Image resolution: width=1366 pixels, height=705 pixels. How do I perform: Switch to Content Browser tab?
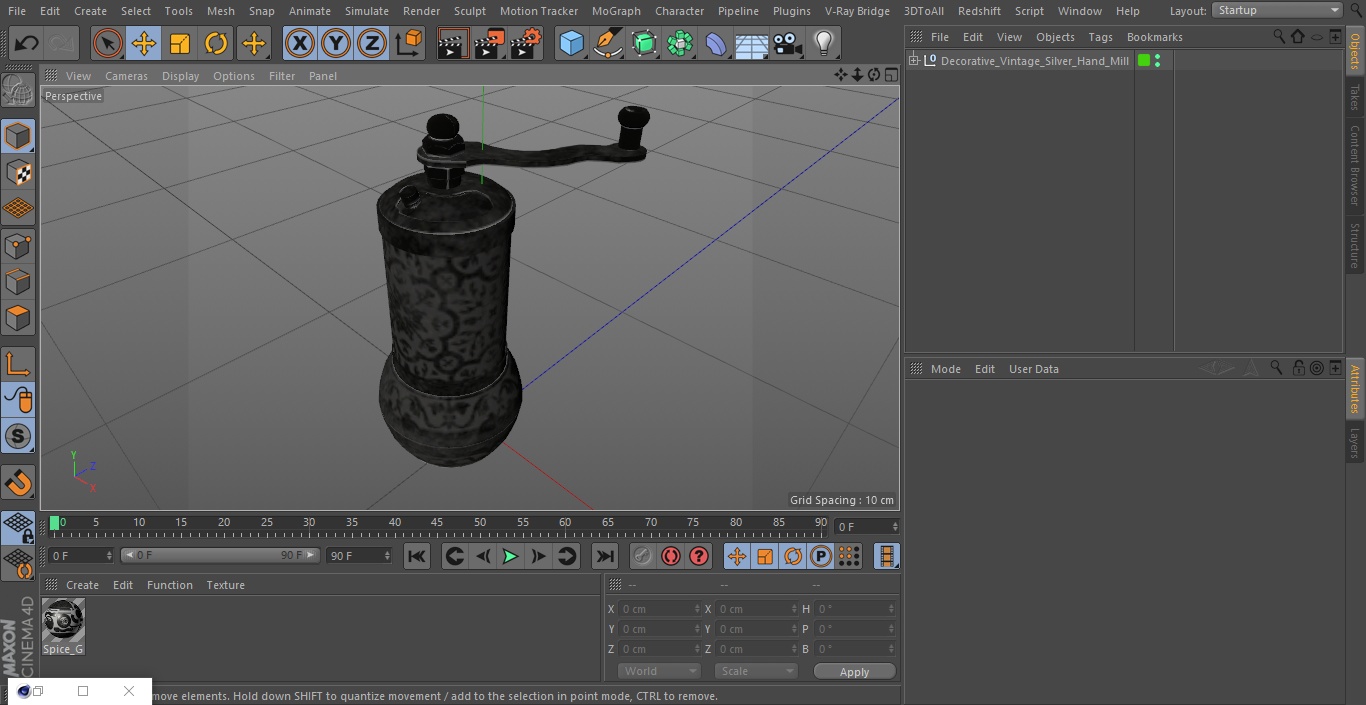click(1355, 165)
